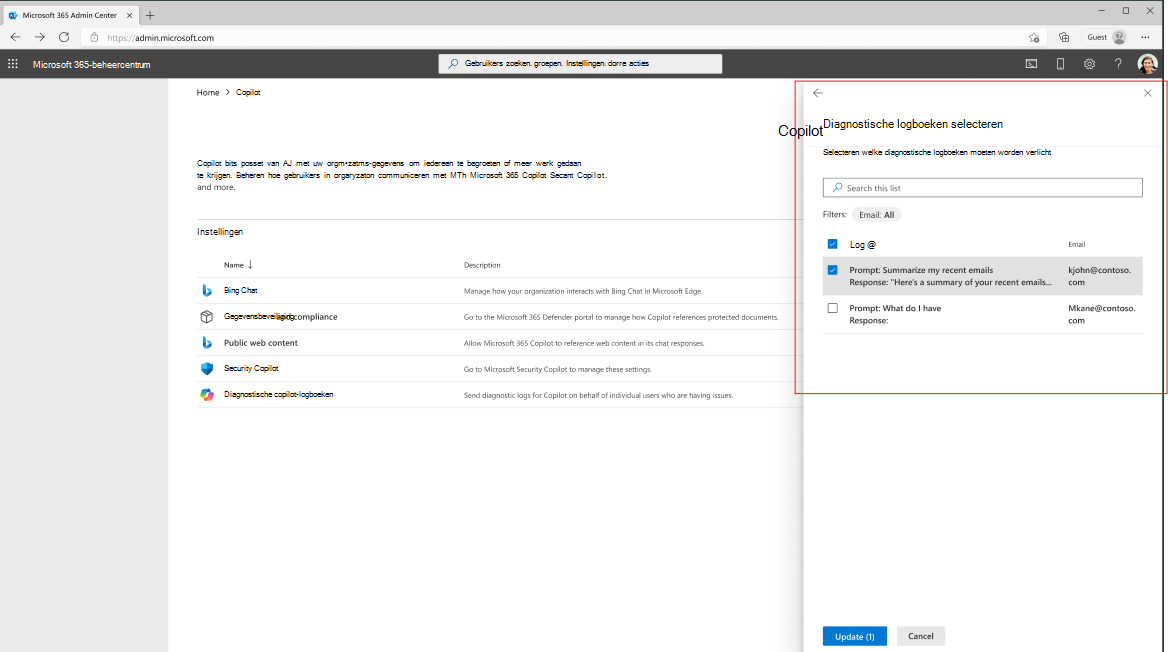
Task: Open mobile app icon in header
Action: [x=1060, y=64]
